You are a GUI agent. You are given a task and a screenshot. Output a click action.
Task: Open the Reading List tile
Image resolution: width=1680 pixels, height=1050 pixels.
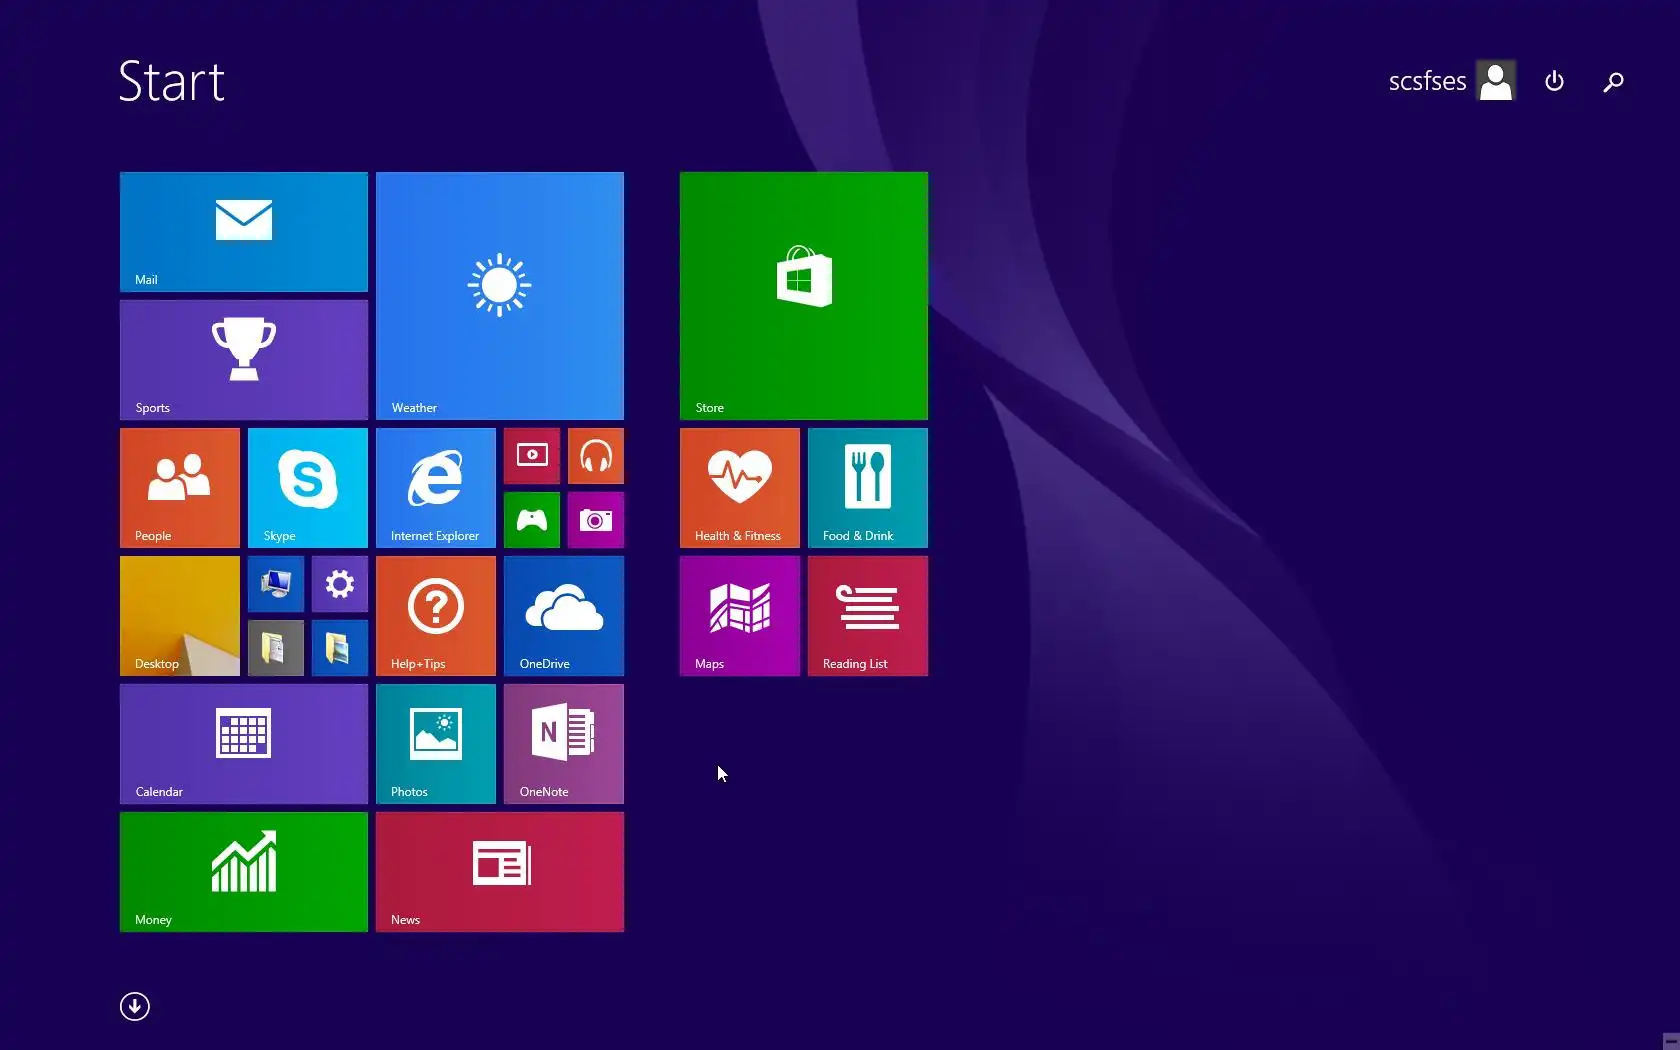click(868, 616)
